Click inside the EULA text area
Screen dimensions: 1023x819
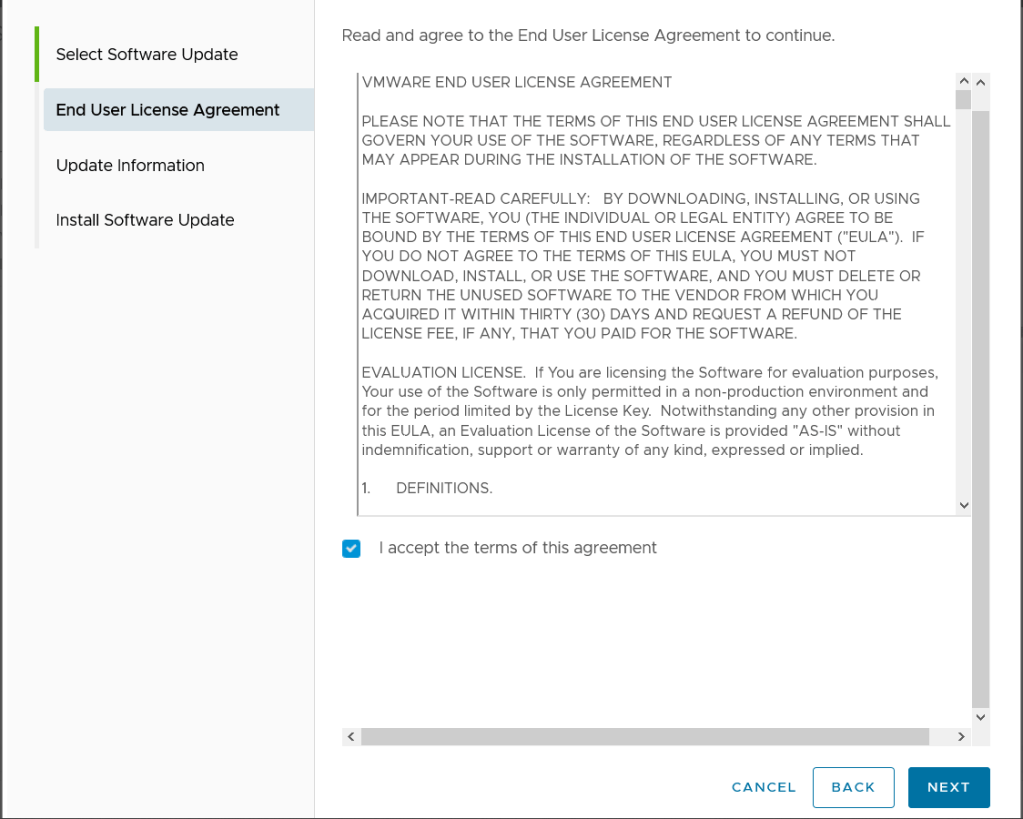(x=650, y=300)
